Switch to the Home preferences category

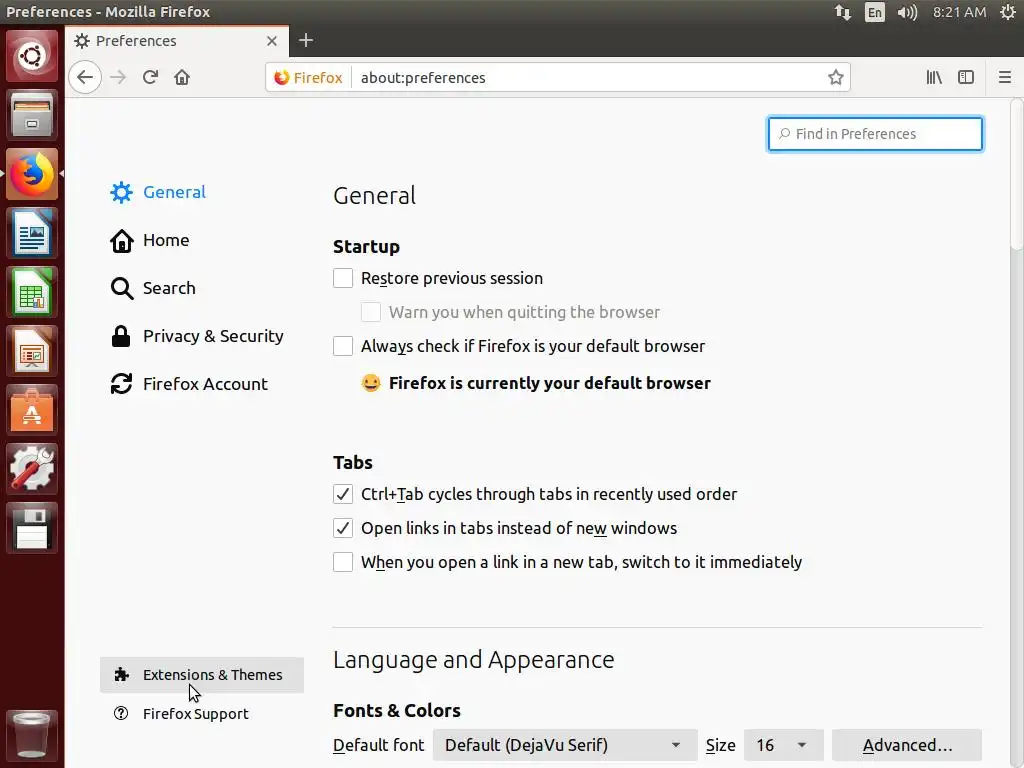(150, 240)
